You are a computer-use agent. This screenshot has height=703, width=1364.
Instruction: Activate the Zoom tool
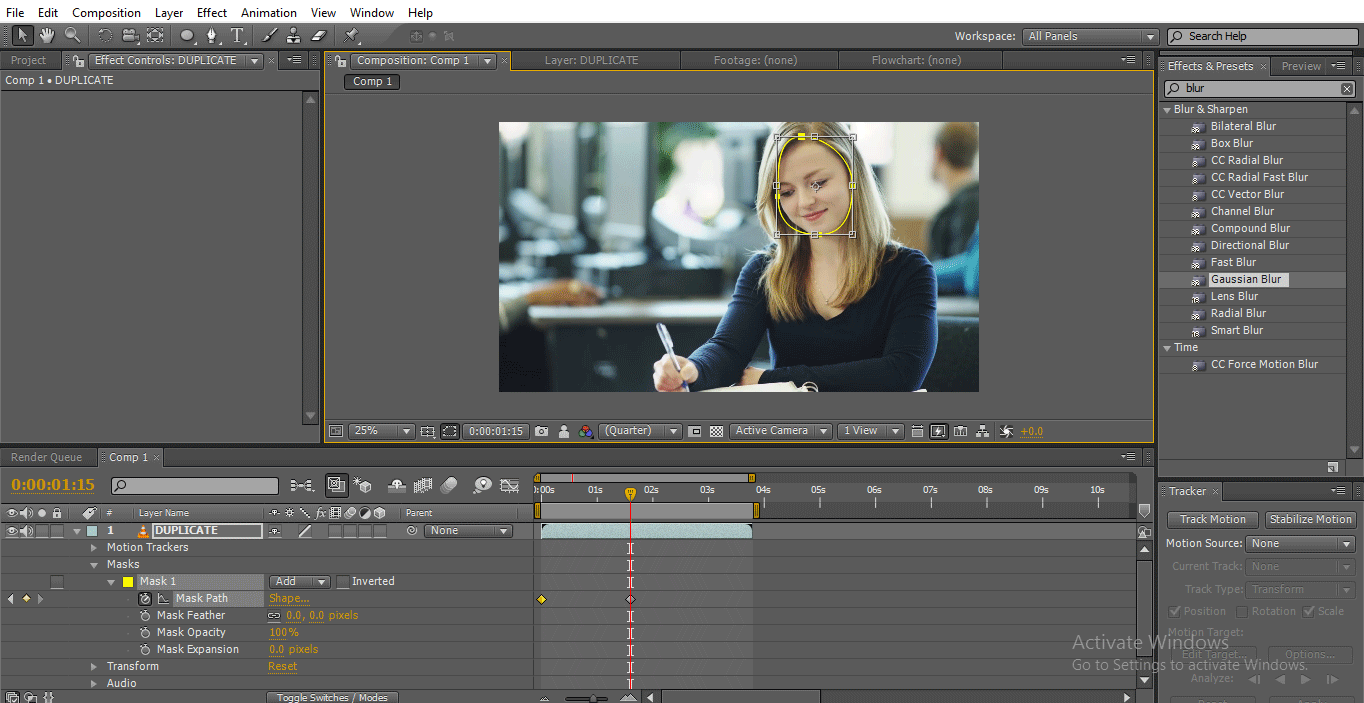(x=72, y=36)
